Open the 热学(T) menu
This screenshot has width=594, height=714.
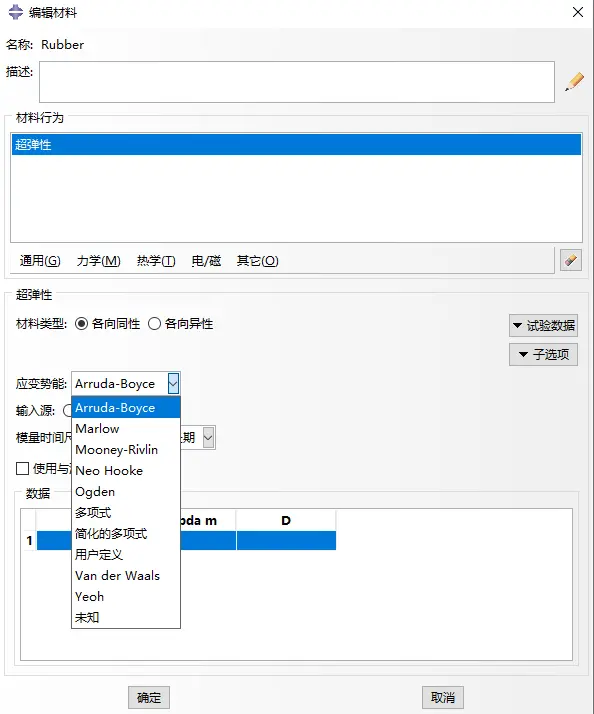click(156, 260)
